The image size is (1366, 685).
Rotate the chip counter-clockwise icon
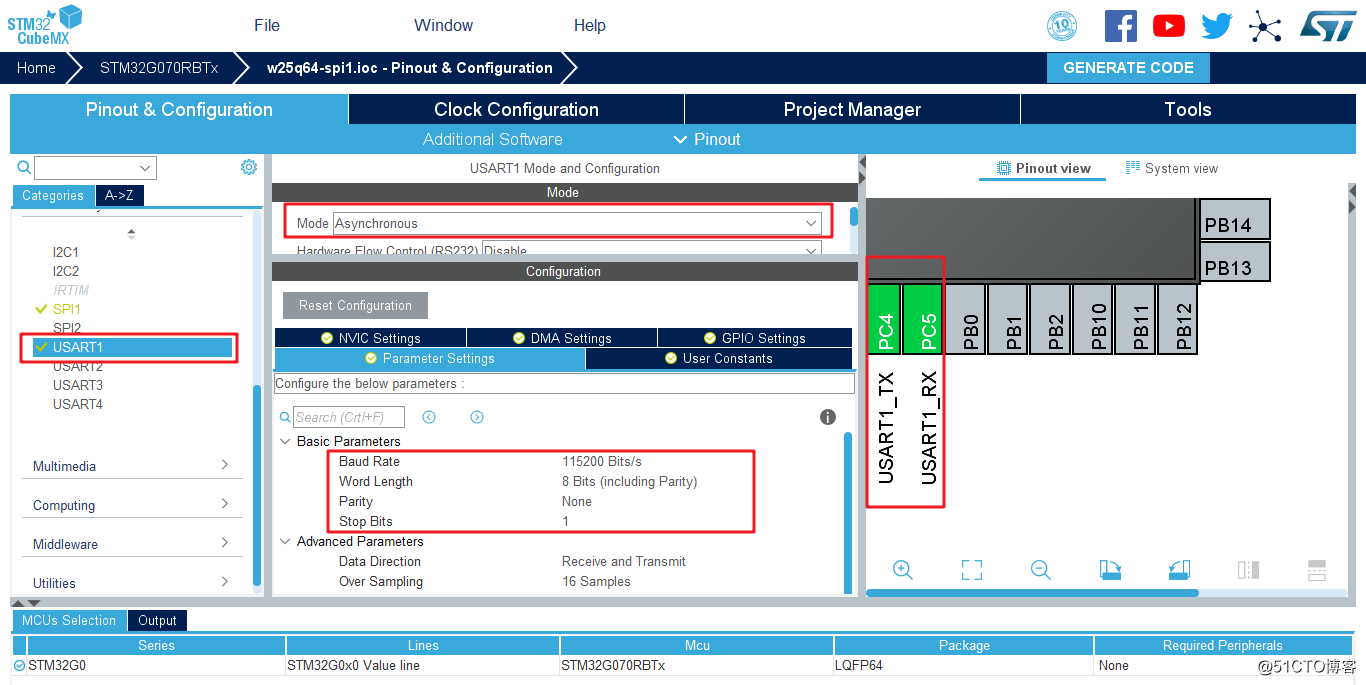click(1179, 570)
